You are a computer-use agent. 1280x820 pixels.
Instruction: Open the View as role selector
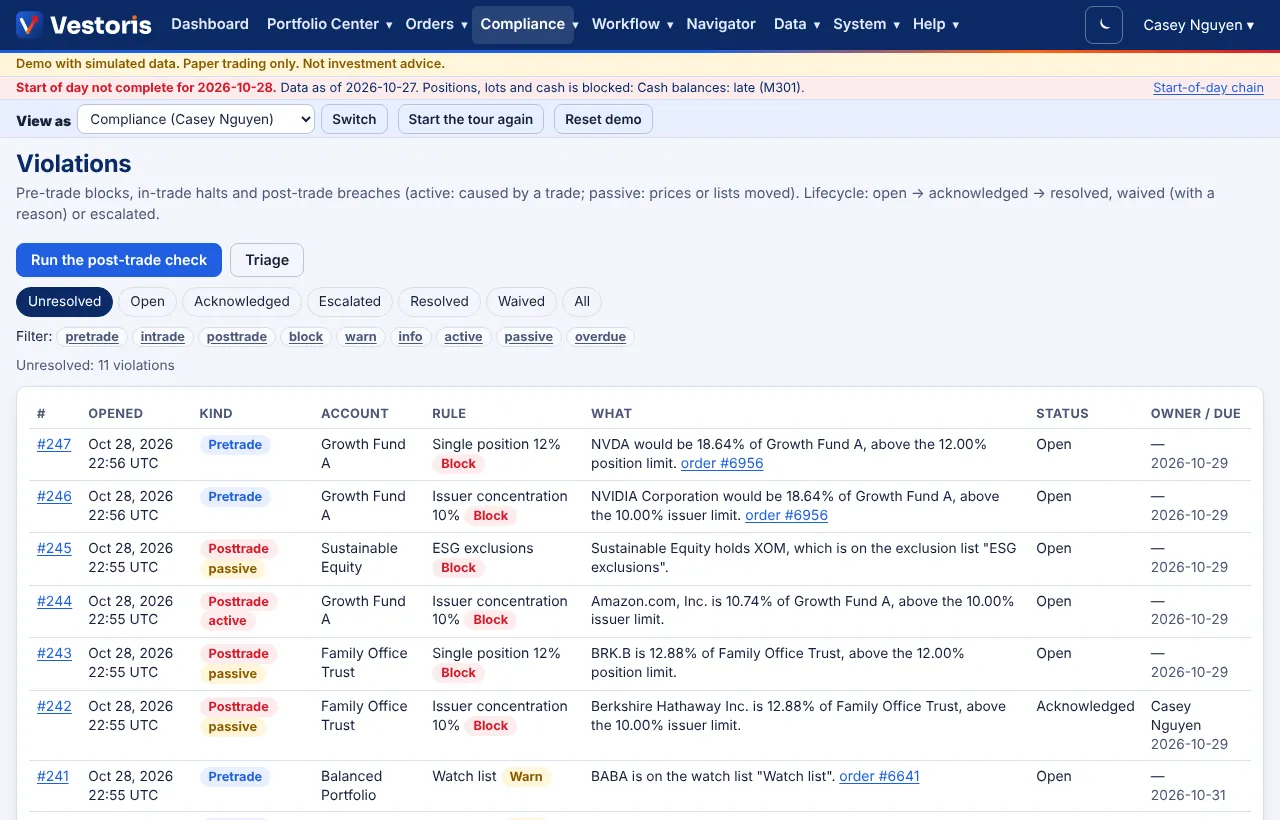tap(196, 119)
